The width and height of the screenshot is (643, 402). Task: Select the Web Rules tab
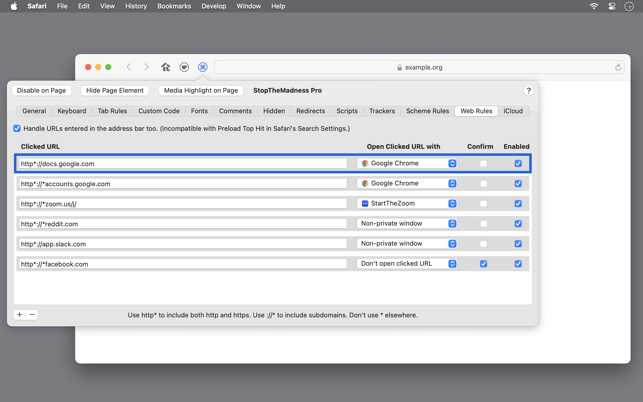(476, 111)
